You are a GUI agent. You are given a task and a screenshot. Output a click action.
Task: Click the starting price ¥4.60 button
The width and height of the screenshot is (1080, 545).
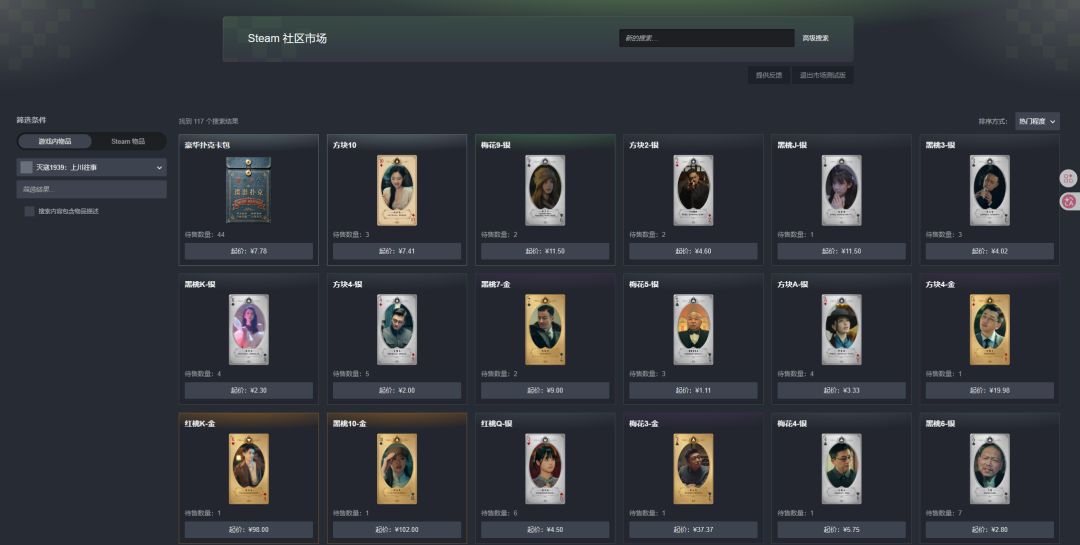point(693,251)
